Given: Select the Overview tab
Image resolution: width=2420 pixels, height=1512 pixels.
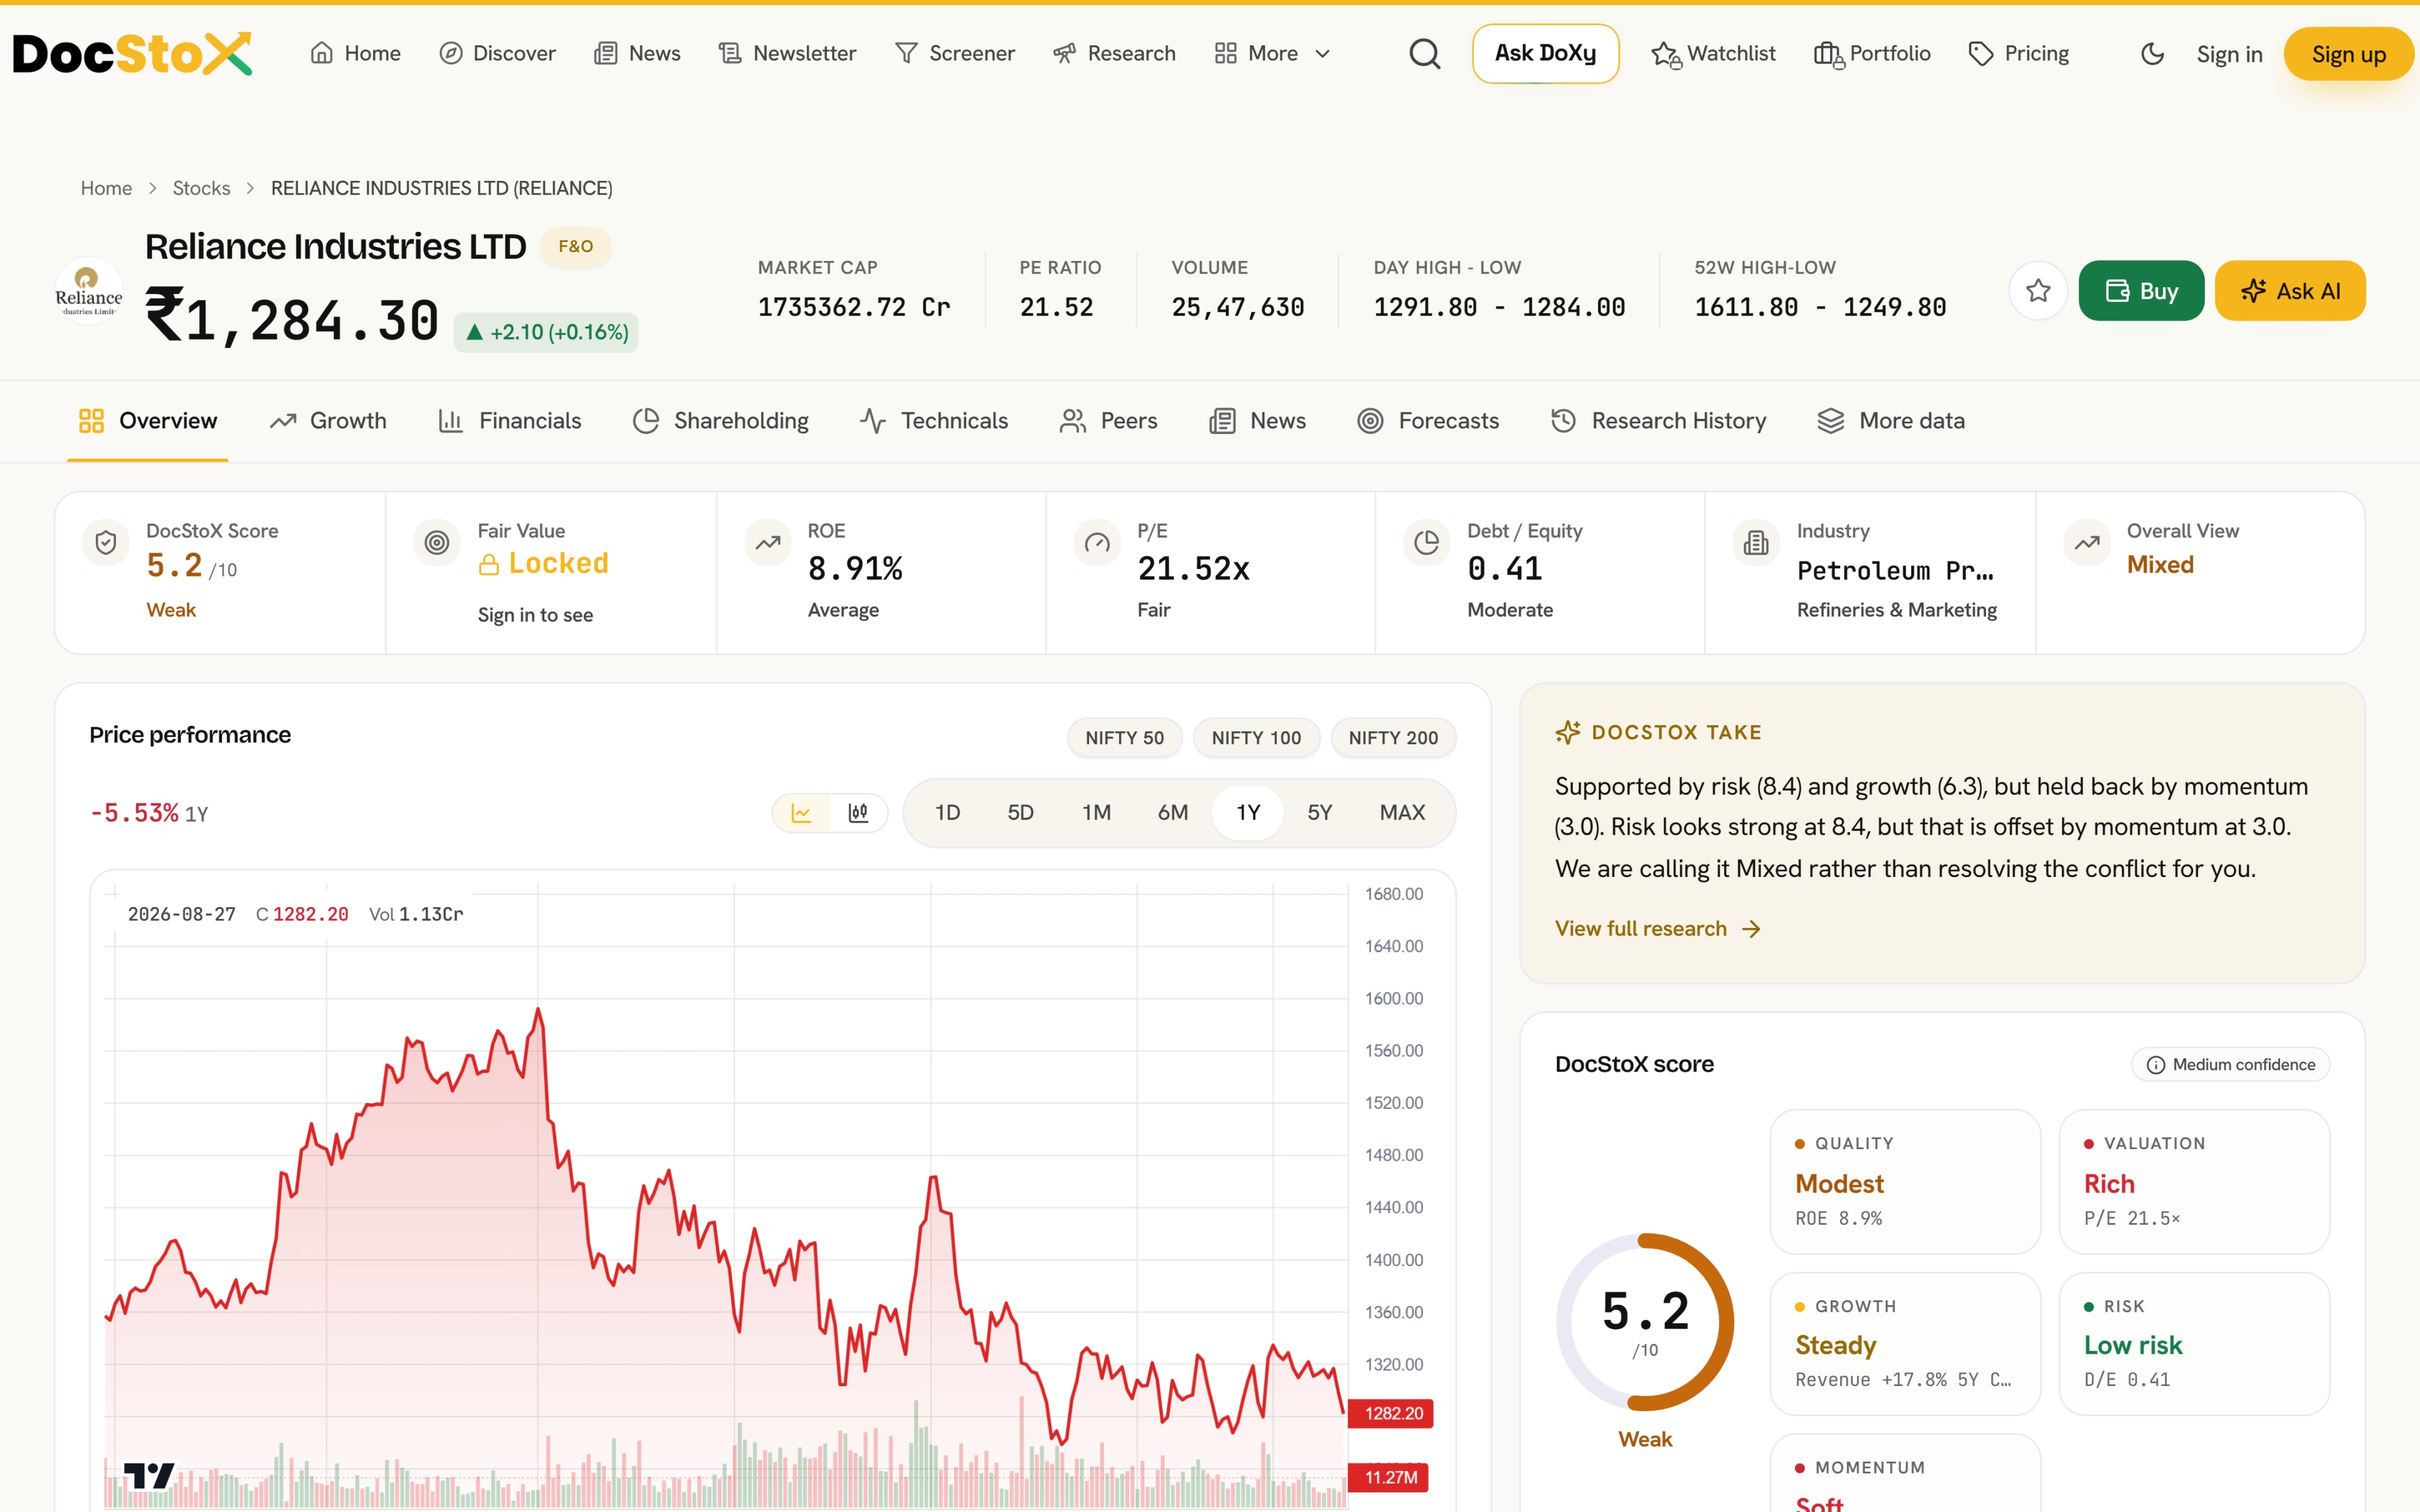Looking at the screenshot, I should [148, 421].
